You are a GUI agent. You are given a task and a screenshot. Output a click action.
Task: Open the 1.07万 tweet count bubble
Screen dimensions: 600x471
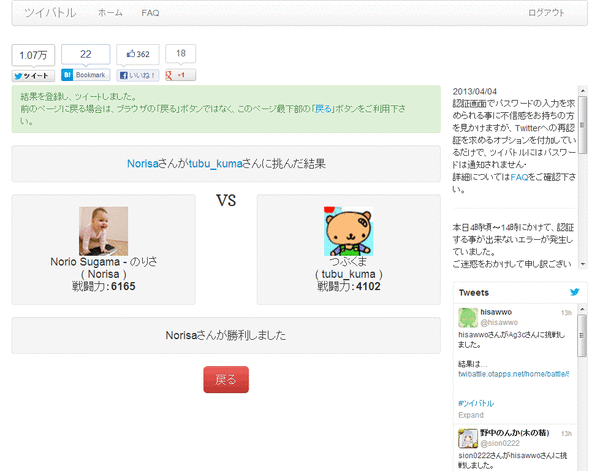(x=33, y=55)
